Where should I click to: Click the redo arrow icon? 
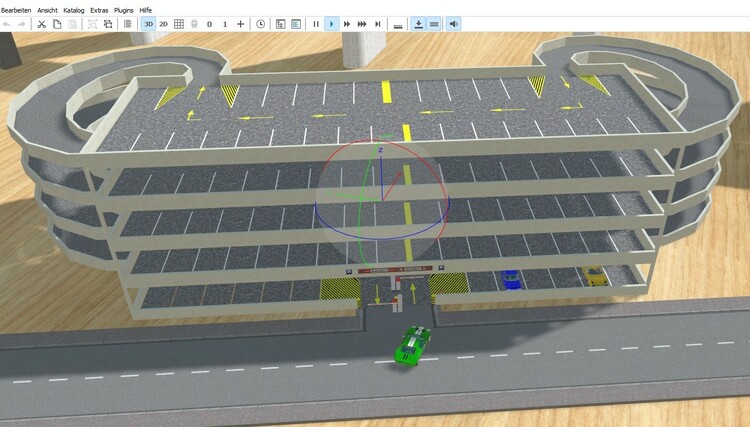(22, 24)
